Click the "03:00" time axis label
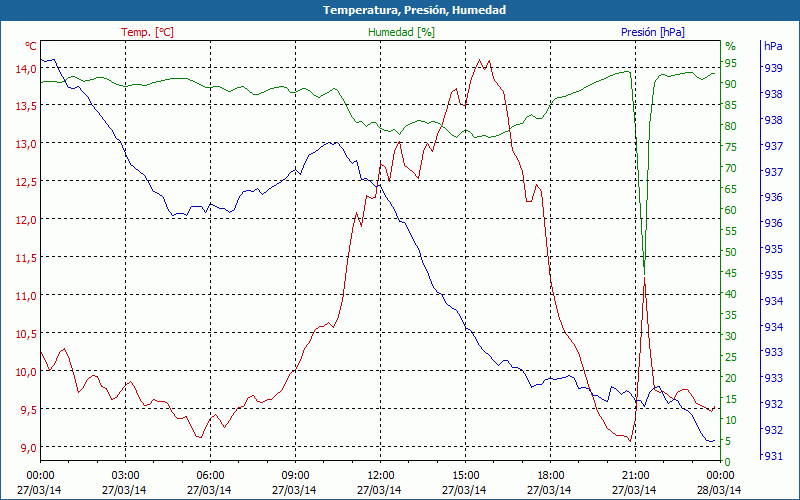 124,476
